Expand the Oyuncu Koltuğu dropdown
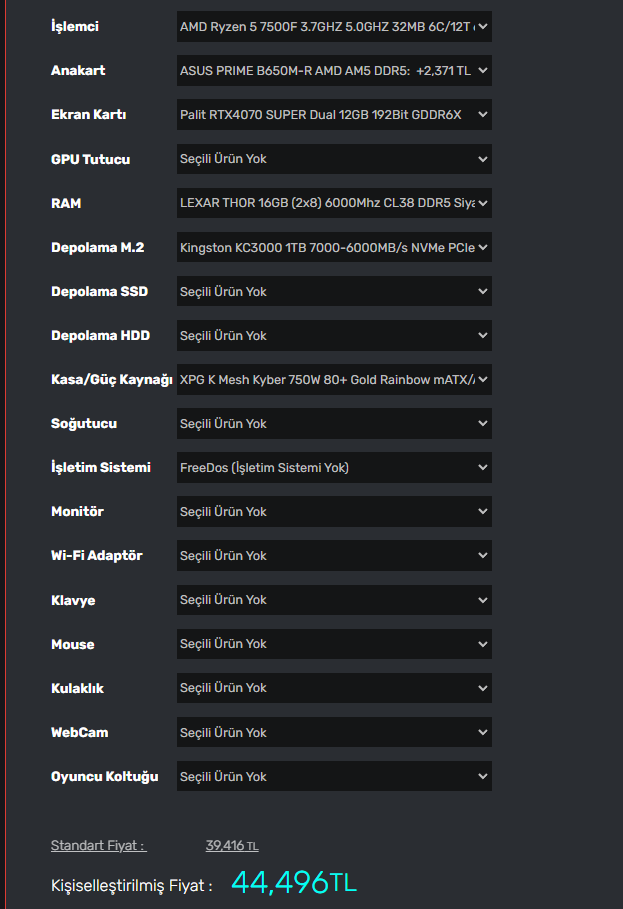 click(x=334, y=777)
